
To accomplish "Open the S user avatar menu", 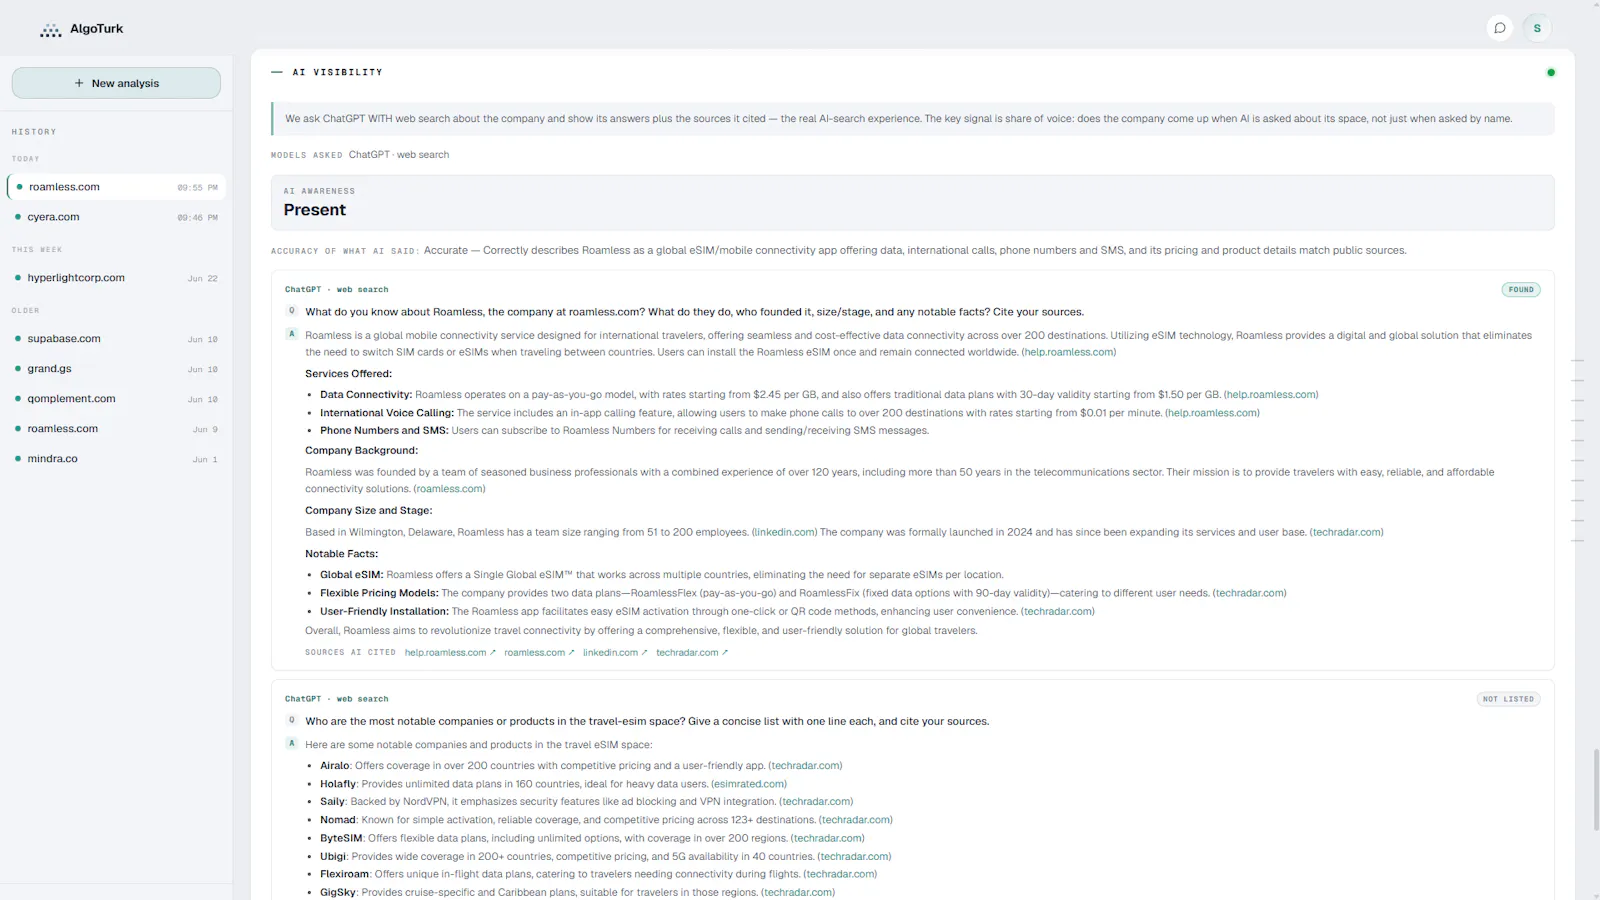I will coord(1537,28).
